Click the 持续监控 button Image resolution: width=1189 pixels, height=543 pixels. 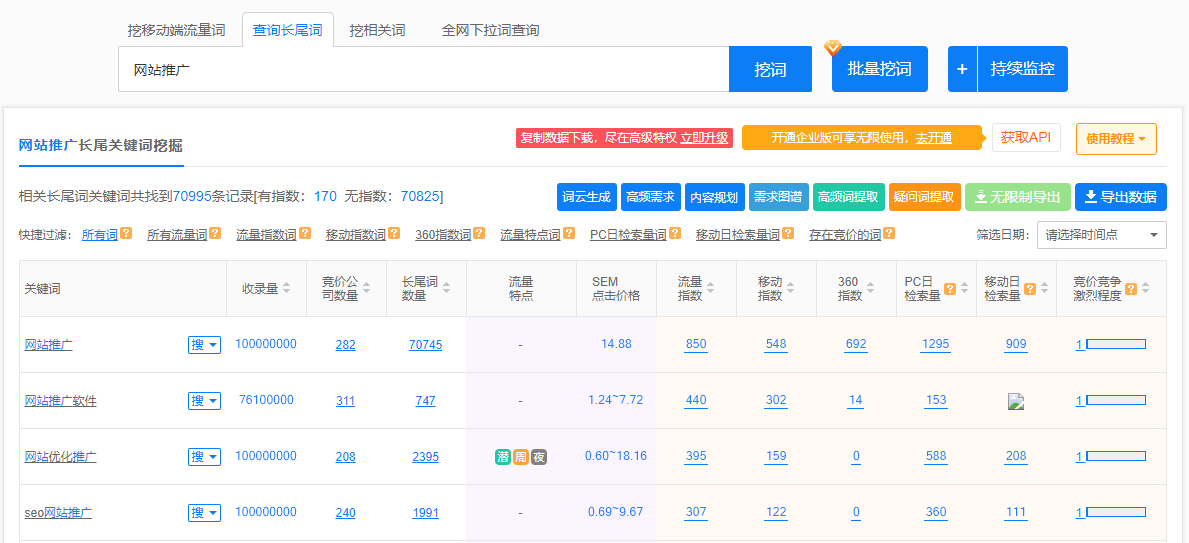pyautogui.click(x=1023, y=69)
